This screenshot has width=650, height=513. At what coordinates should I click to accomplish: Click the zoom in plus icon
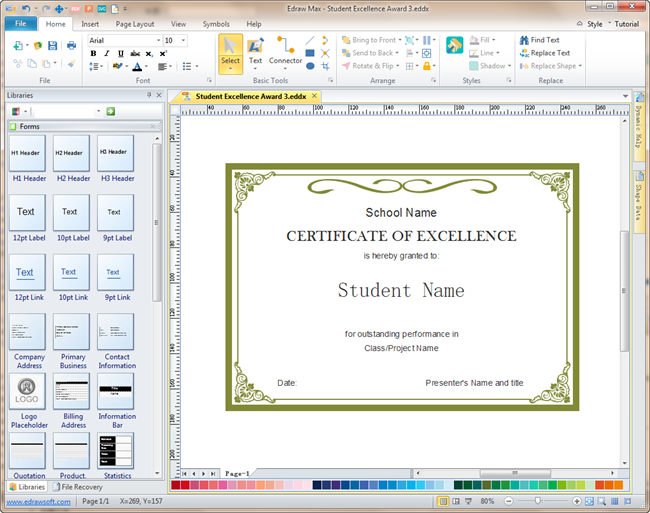tap(577, 500)
